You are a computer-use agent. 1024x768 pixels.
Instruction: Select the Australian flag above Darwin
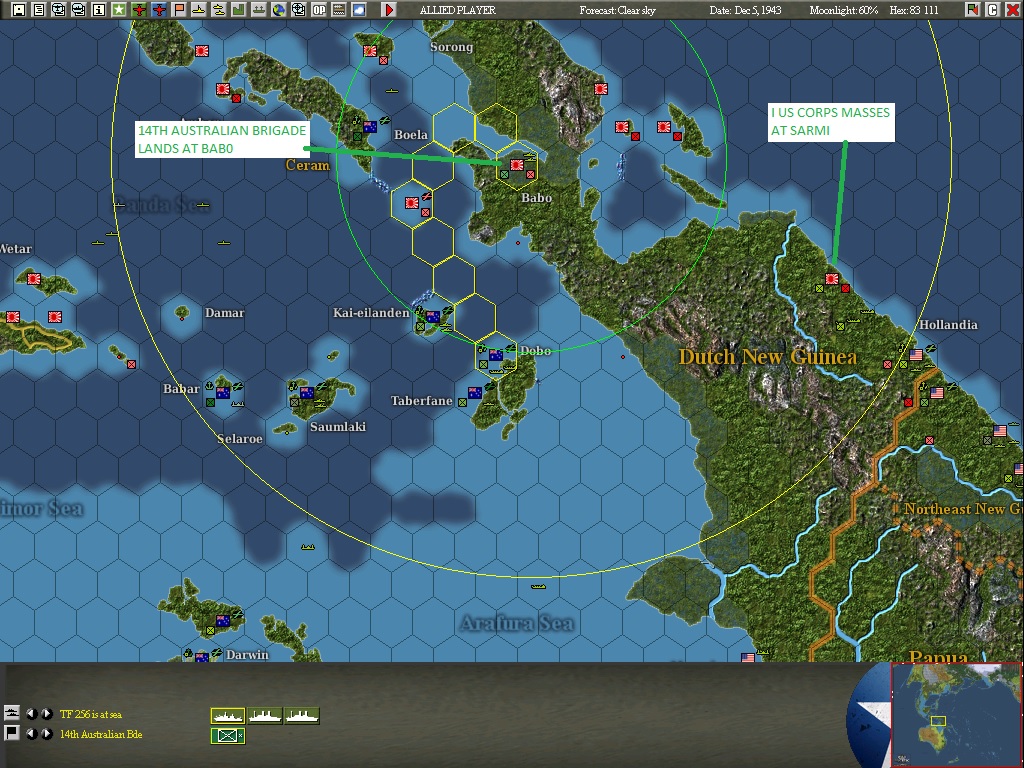point(223,620)
